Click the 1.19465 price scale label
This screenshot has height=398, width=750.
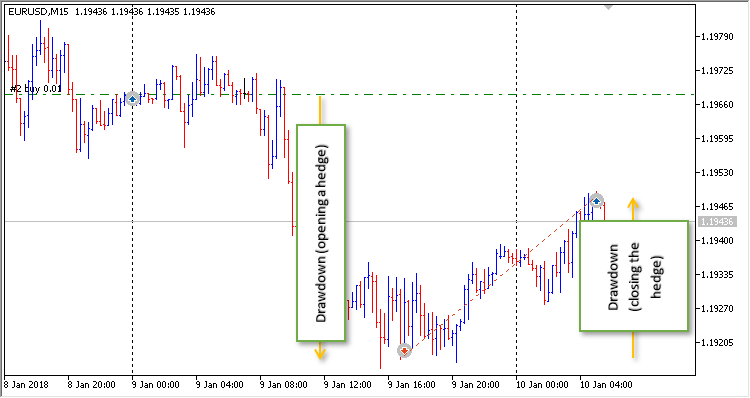(x=717, y=207)
